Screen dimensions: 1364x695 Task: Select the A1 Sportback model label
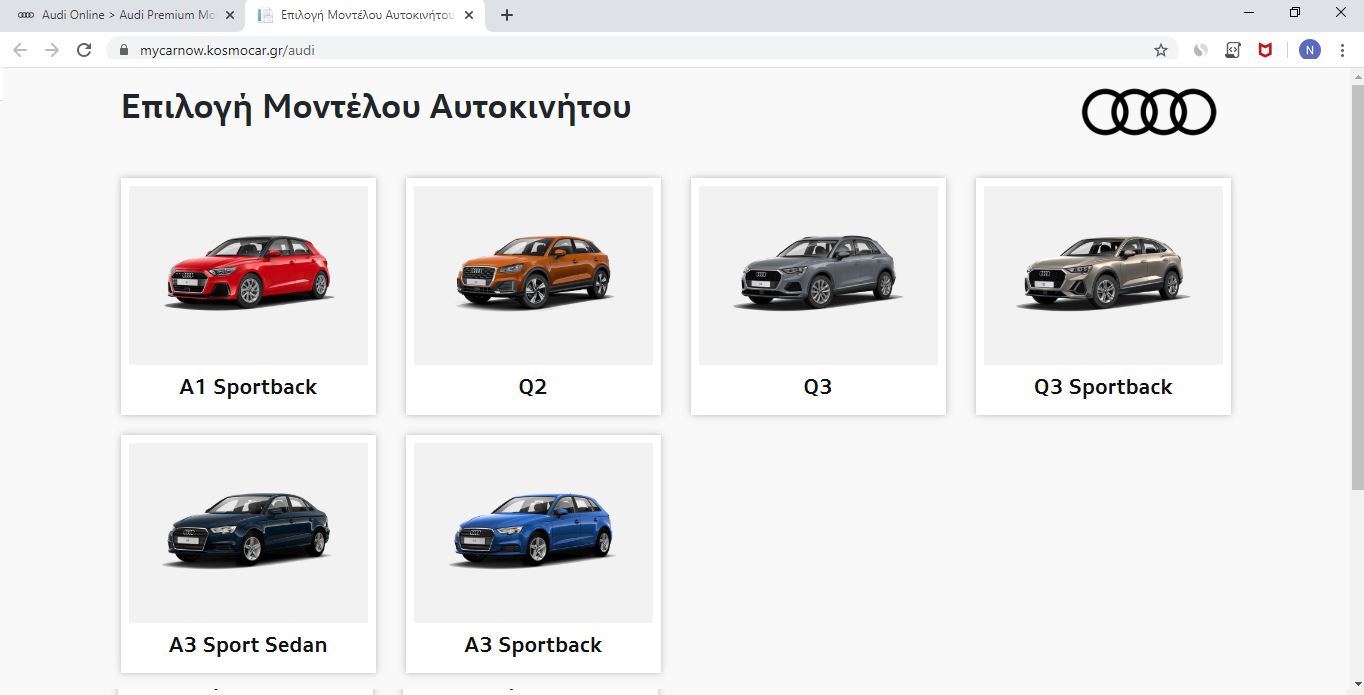pos(248,387)
